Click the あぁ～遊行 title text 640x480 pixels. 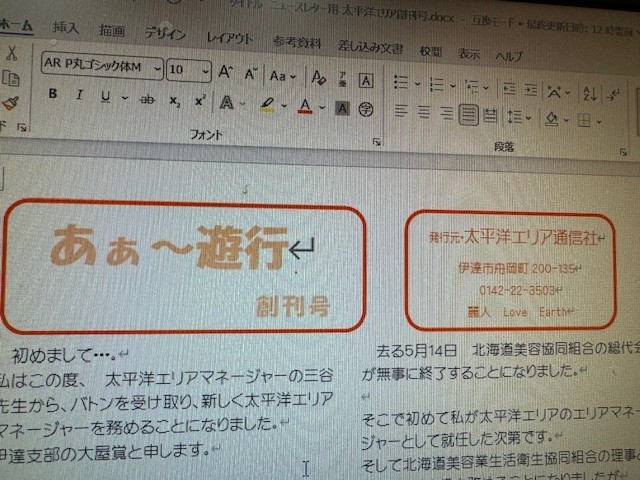point(169,246)
